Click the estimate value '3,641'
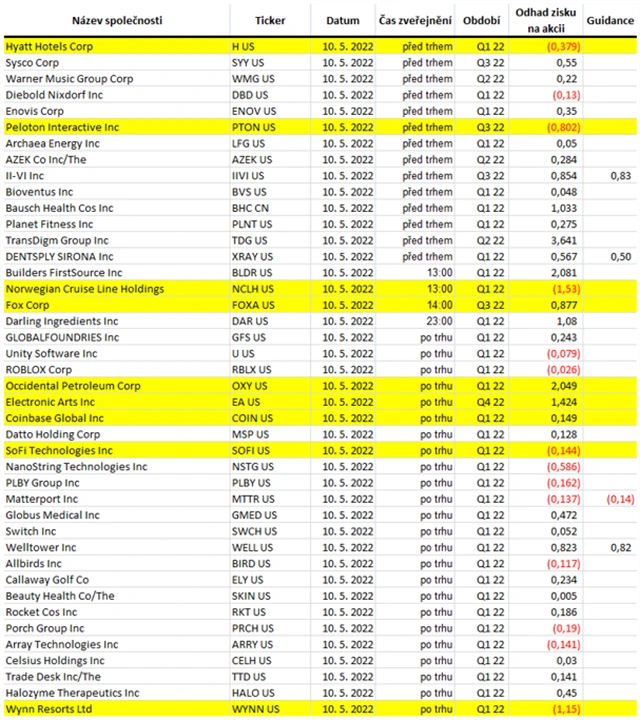Viewport: 640px width, 720px height. (x=564, y=241)
